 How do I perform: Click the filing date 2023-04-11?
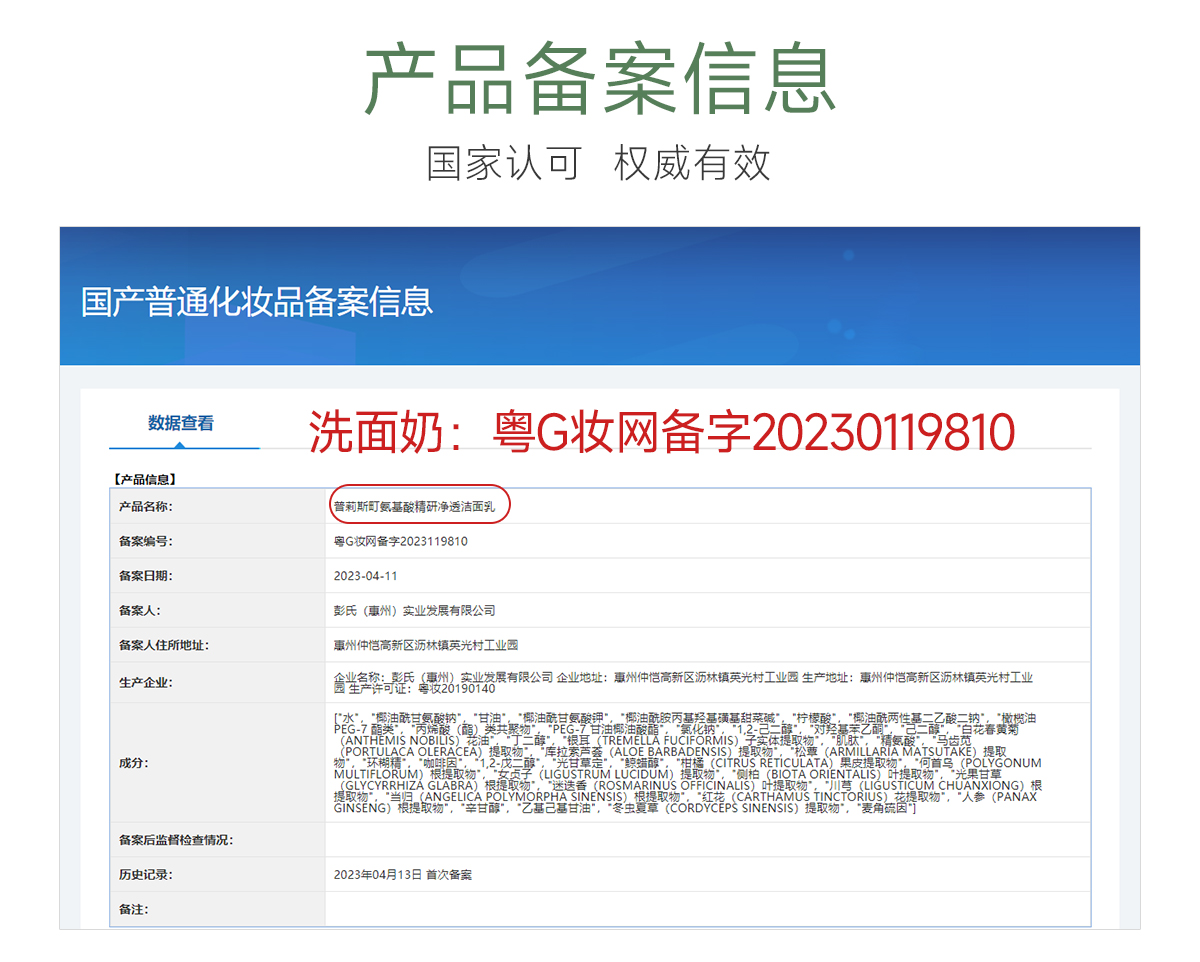coord(366,576)
